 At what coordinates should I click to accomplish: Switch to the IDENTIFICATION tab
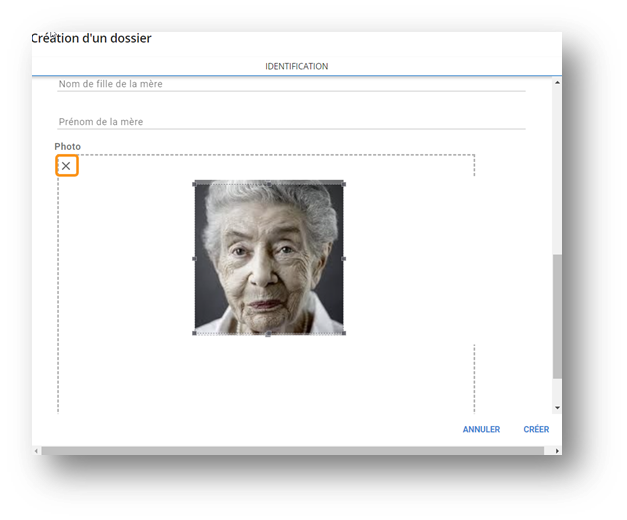296,67
